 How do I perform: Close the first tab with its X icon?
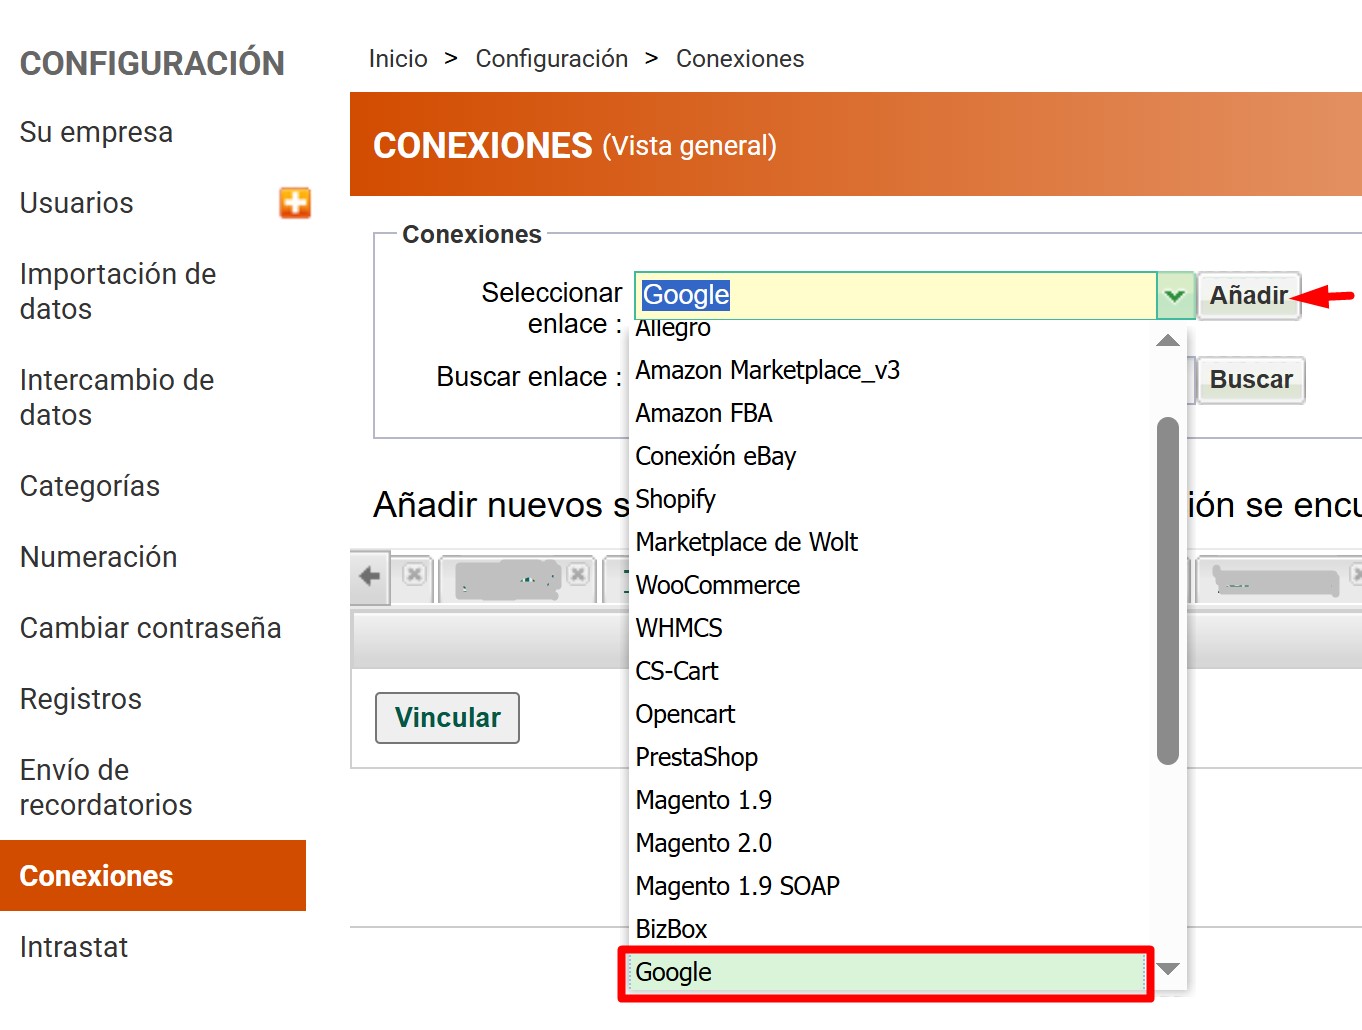[x=414, y=574]
